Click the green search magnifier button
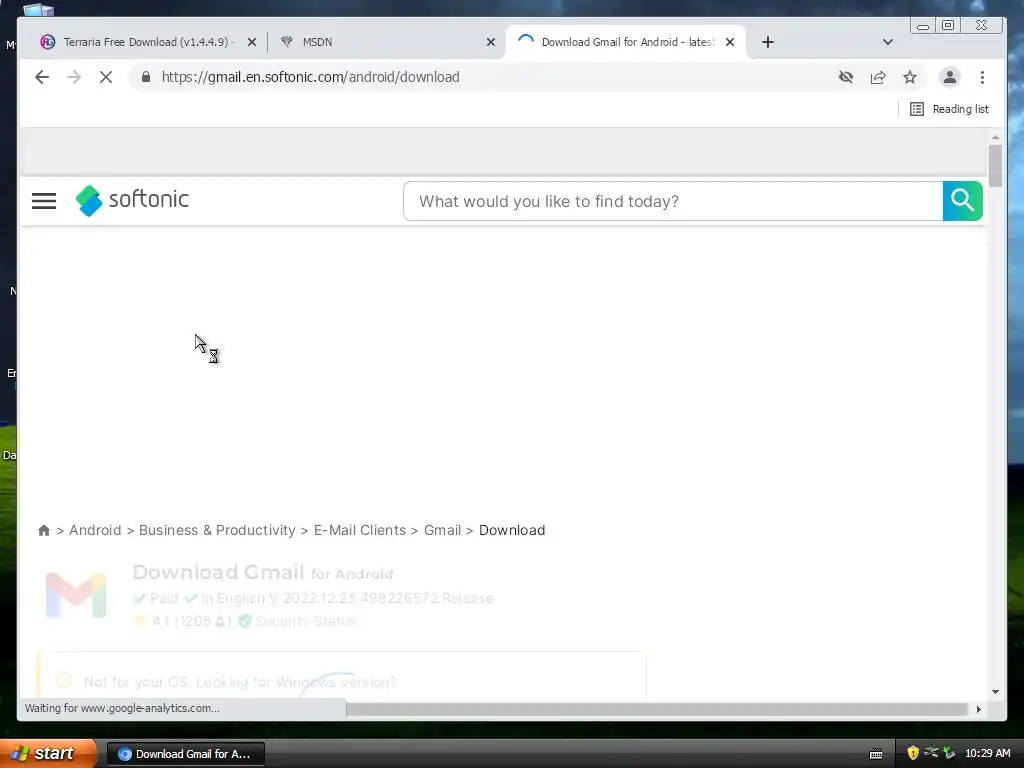Screen dimensions: 1024x768 point(963,201)
